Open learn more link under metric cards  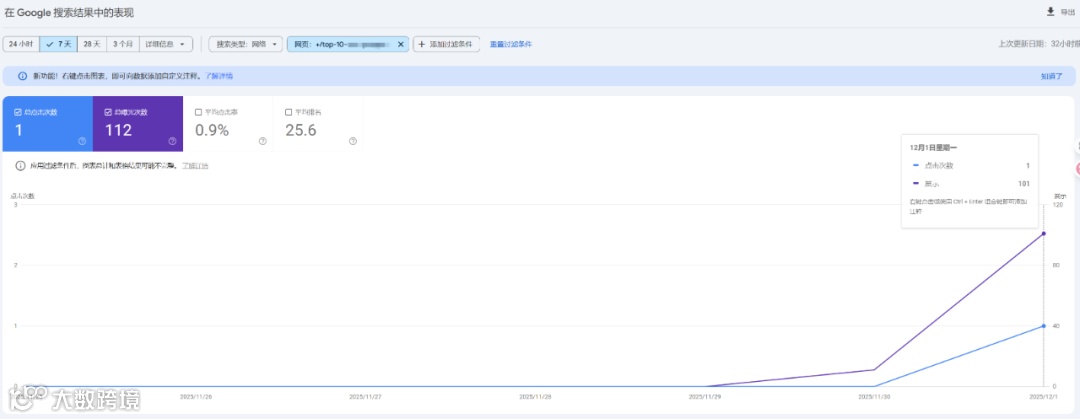click(195, 165)
